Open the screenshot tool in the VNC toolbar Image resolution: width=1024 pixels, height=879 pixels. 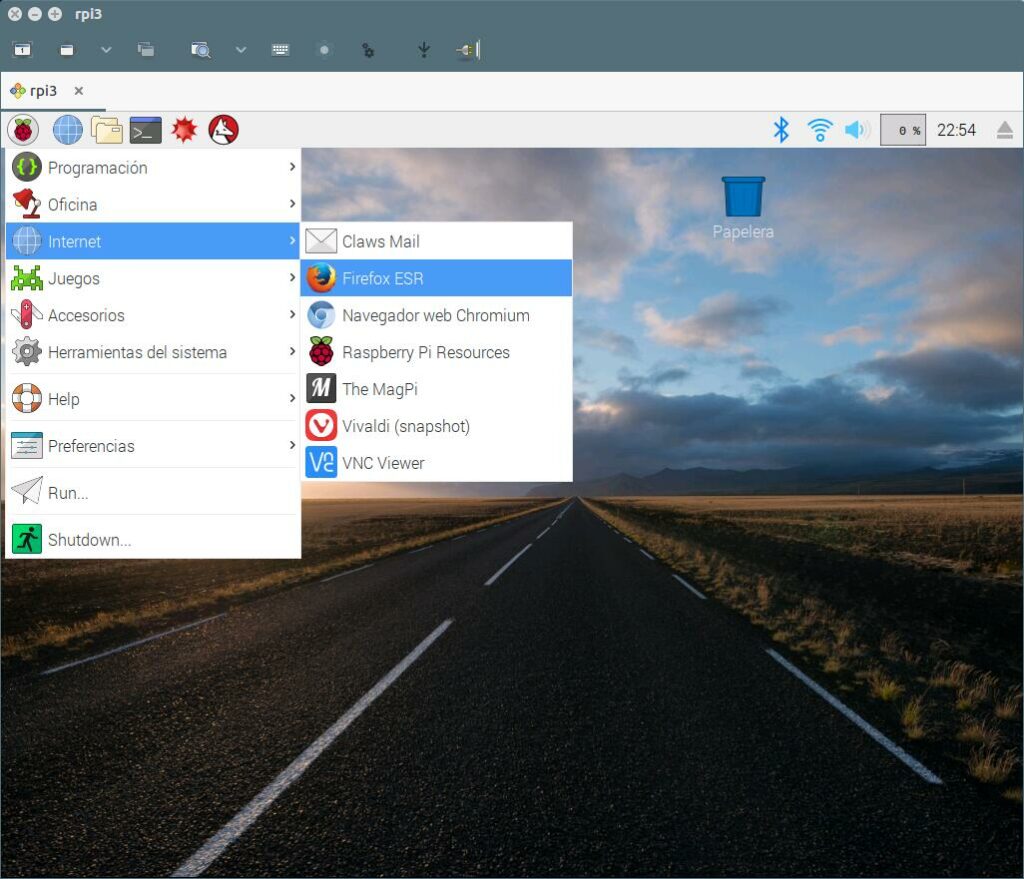(x=200, y=49)
